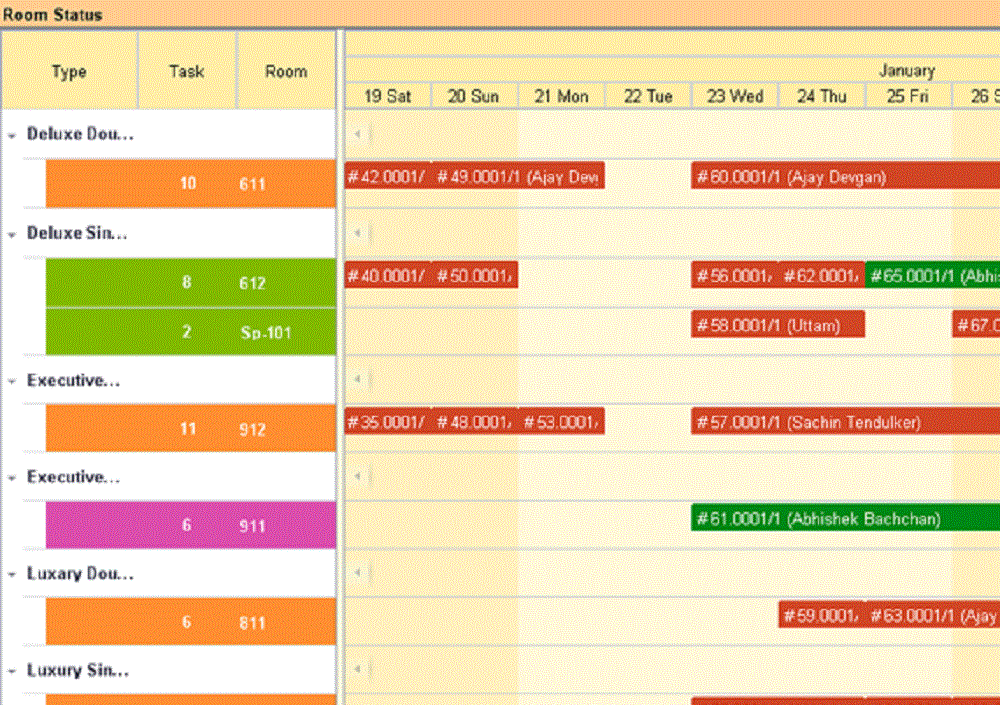Click the Luxary Dou... group label
1000x705 pixels.
point(80,574)
